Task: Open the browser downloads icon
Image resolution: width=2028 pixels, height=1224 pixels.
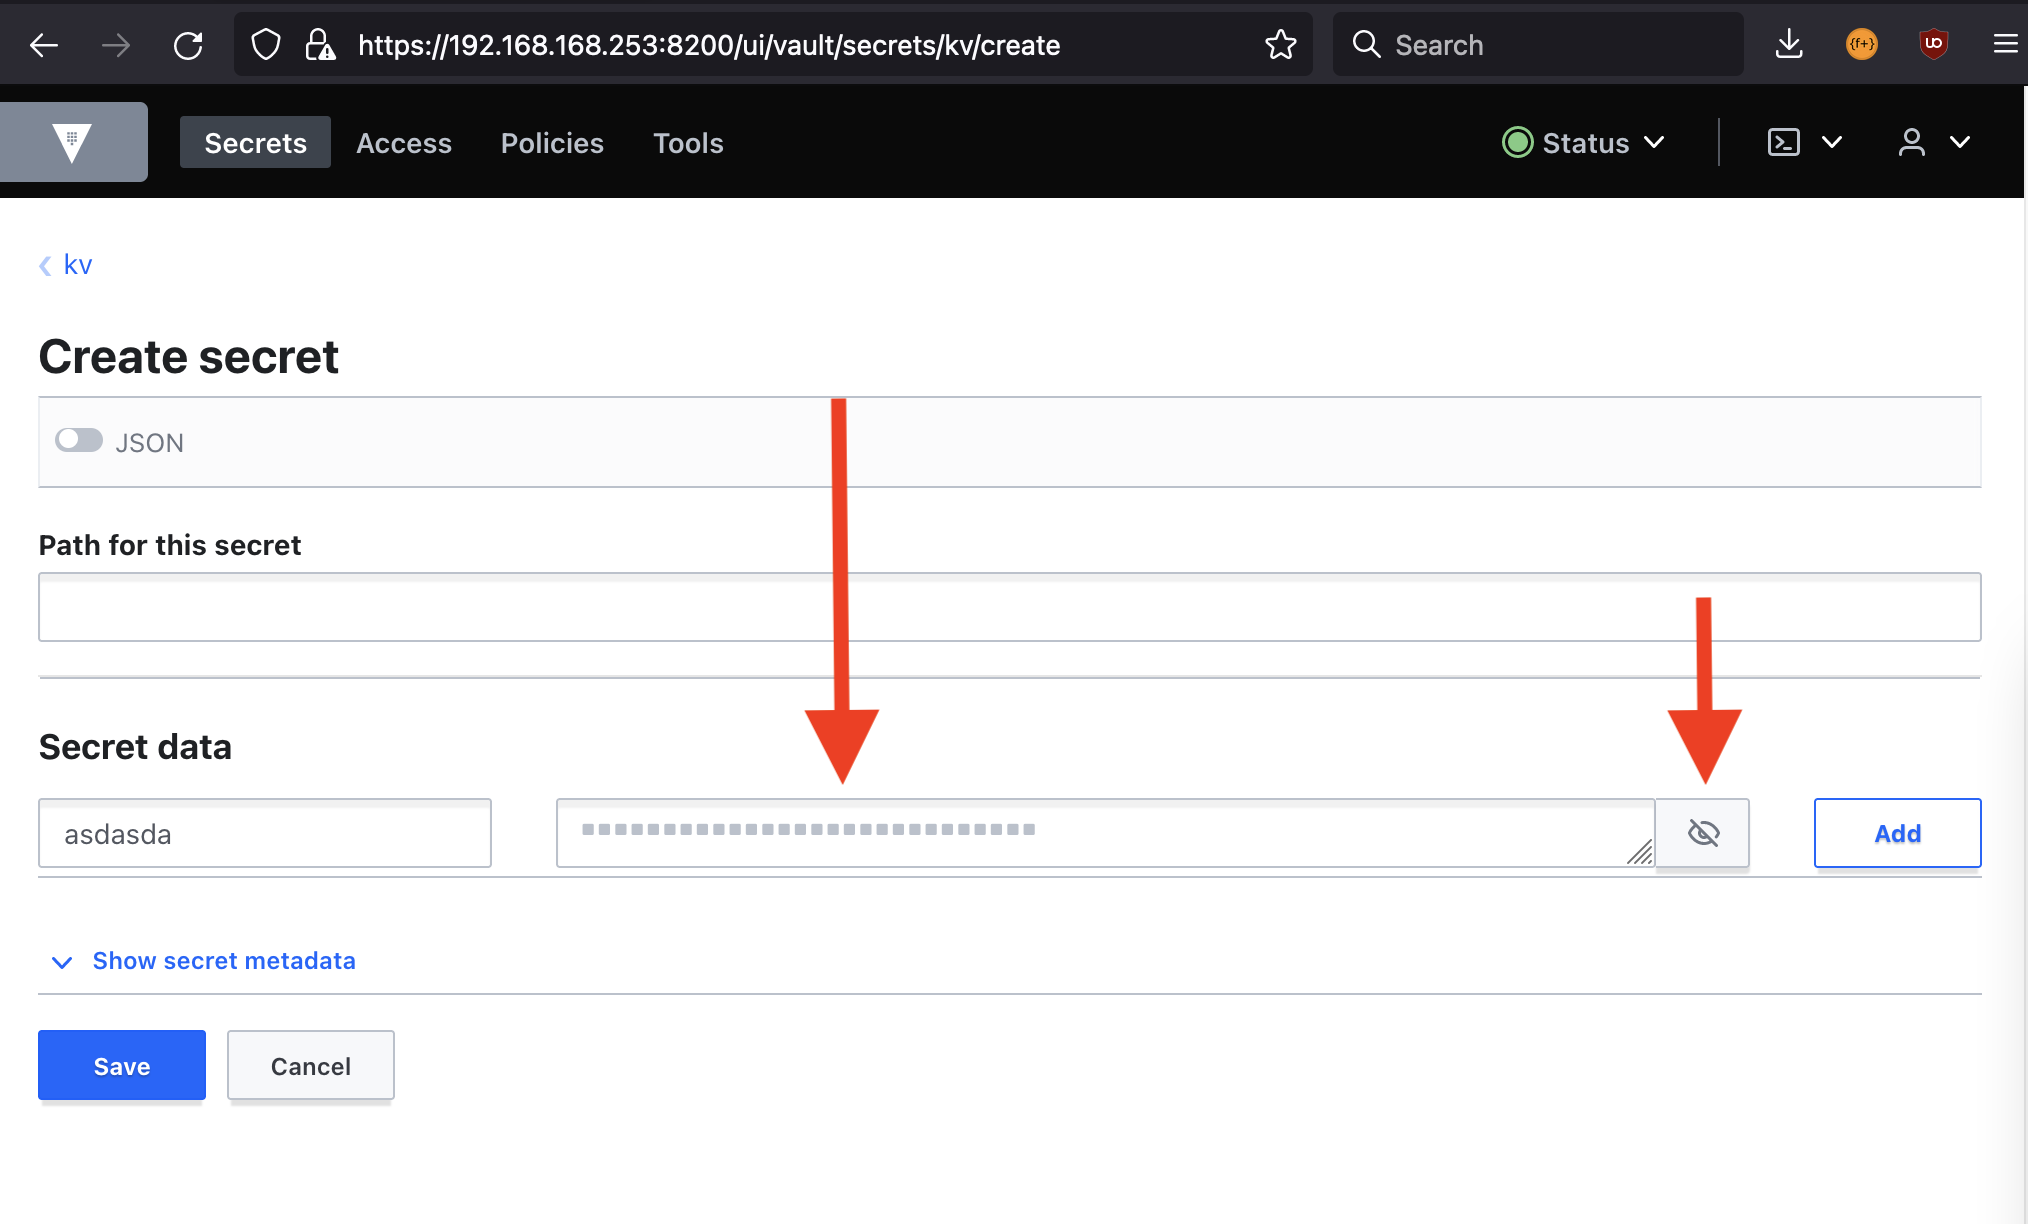Action: tap(1789, 44)
